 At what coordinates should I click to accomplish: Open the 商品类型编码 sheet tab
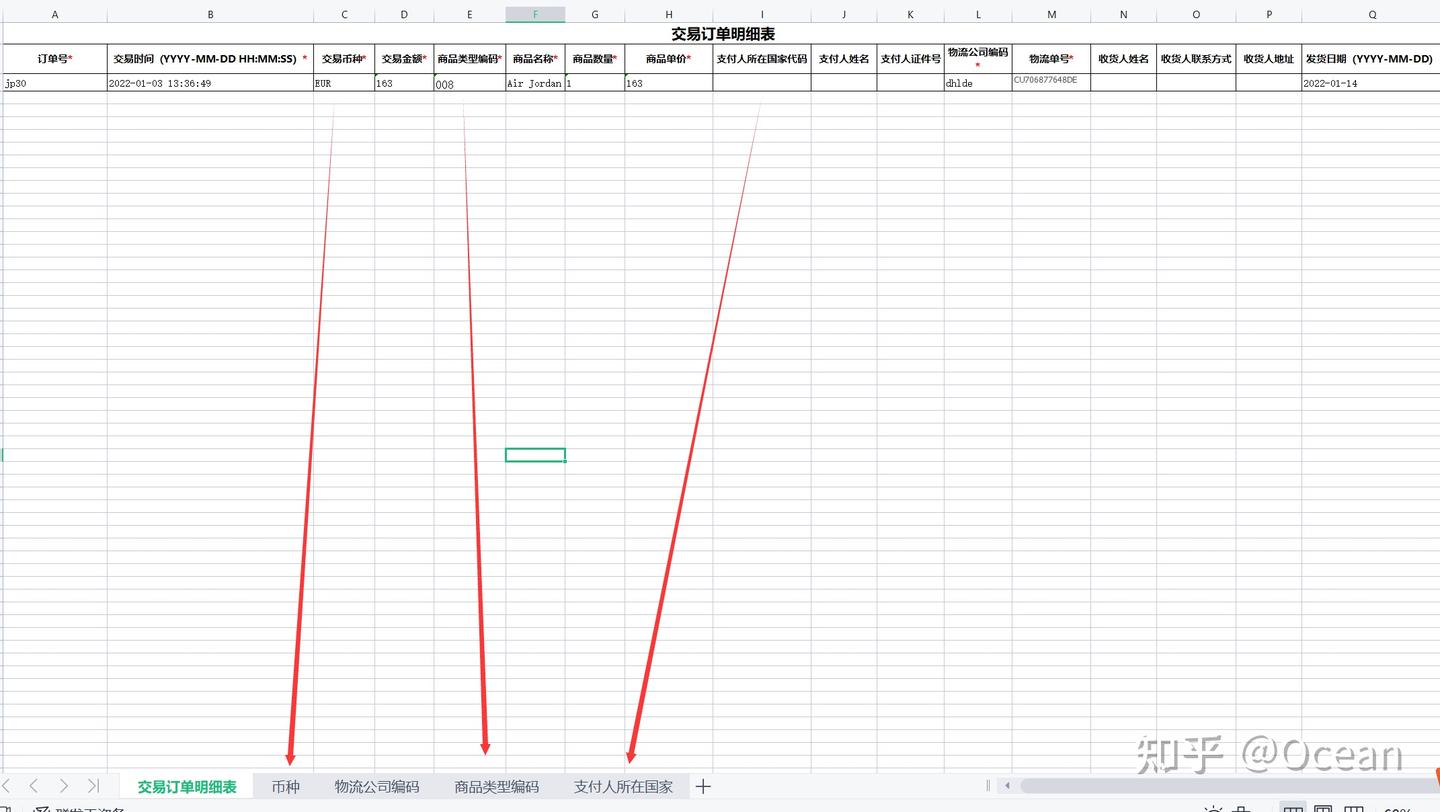[496, 786]
